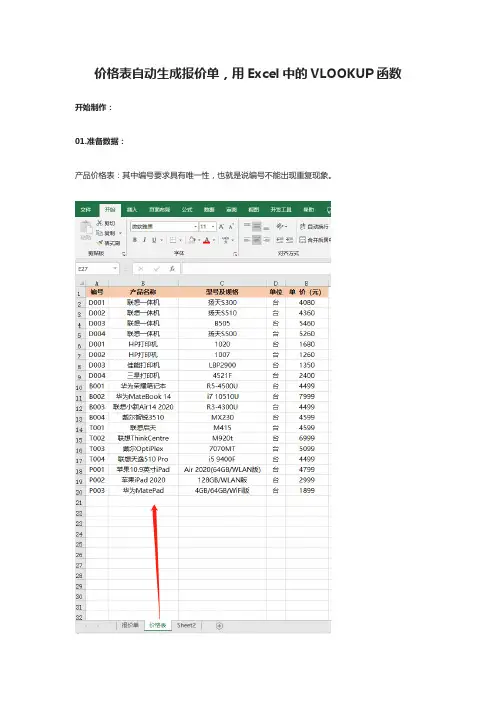
Task: Click the 产品名称 header cell
Action: pyautogui.click(x=143, y=292)
